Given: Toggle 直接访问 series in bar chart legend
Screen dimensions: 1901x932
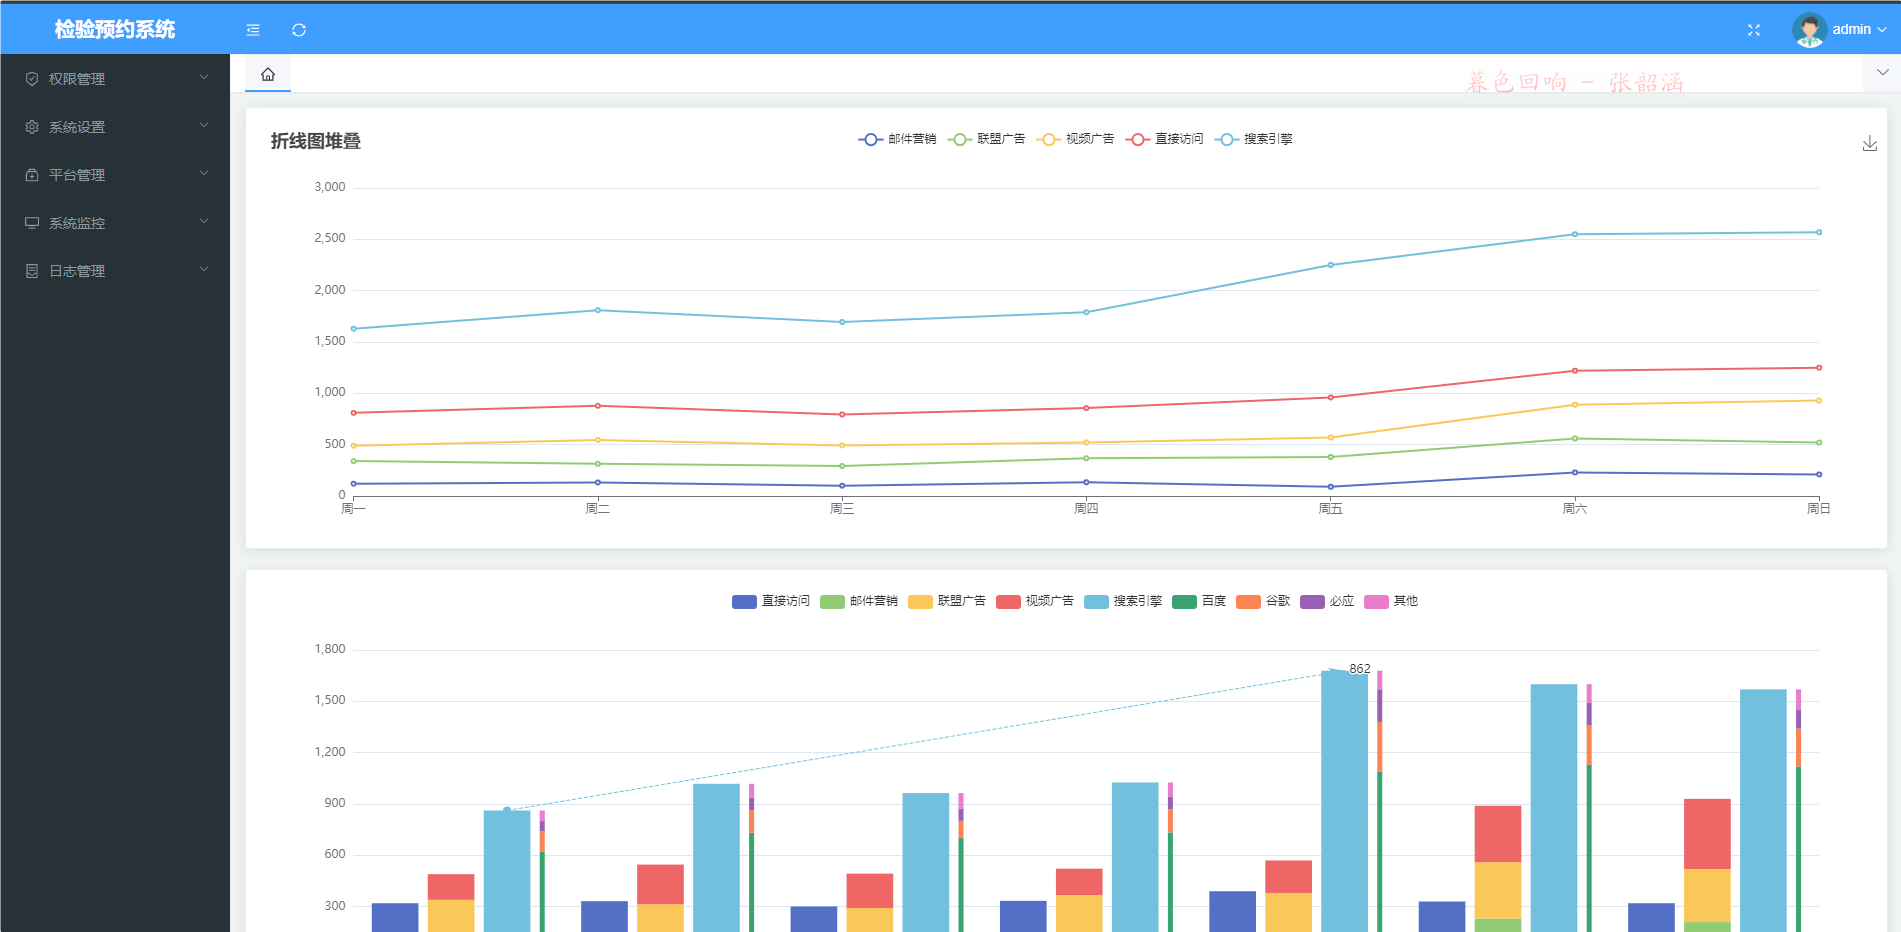Looking at the screenshot, I should coord(771,601).
